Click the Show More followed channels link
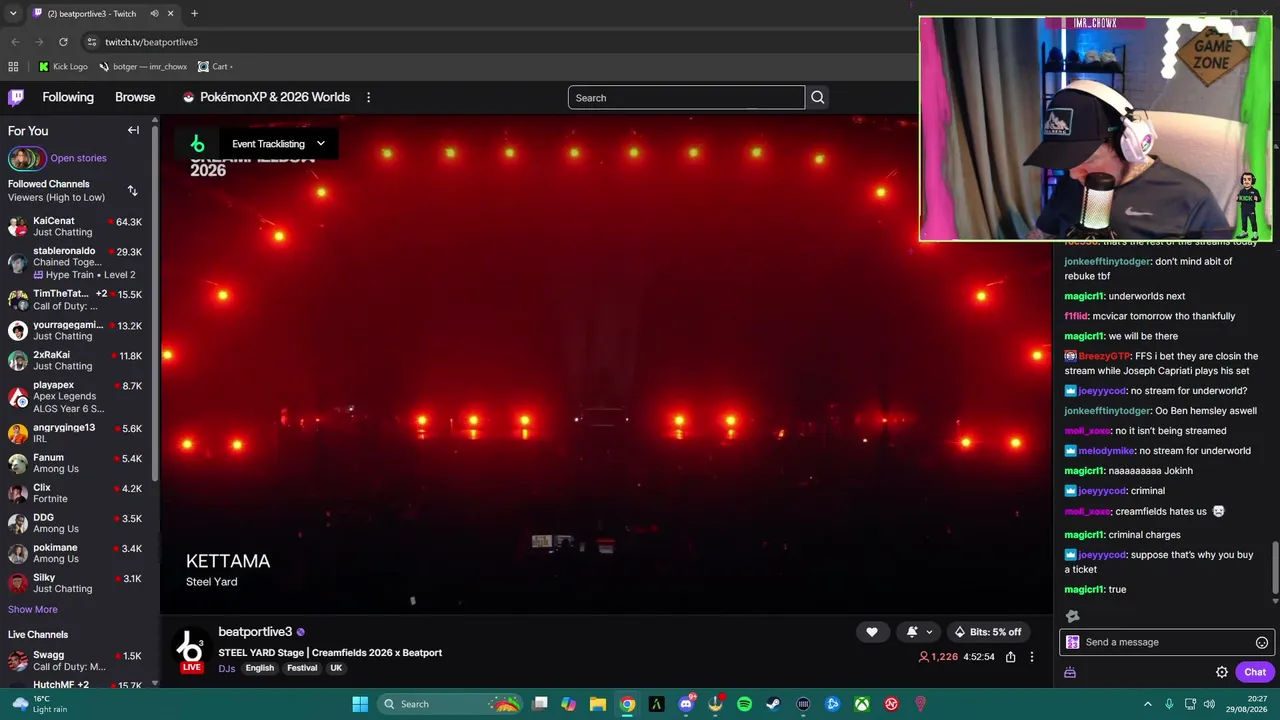 point(33,609)
